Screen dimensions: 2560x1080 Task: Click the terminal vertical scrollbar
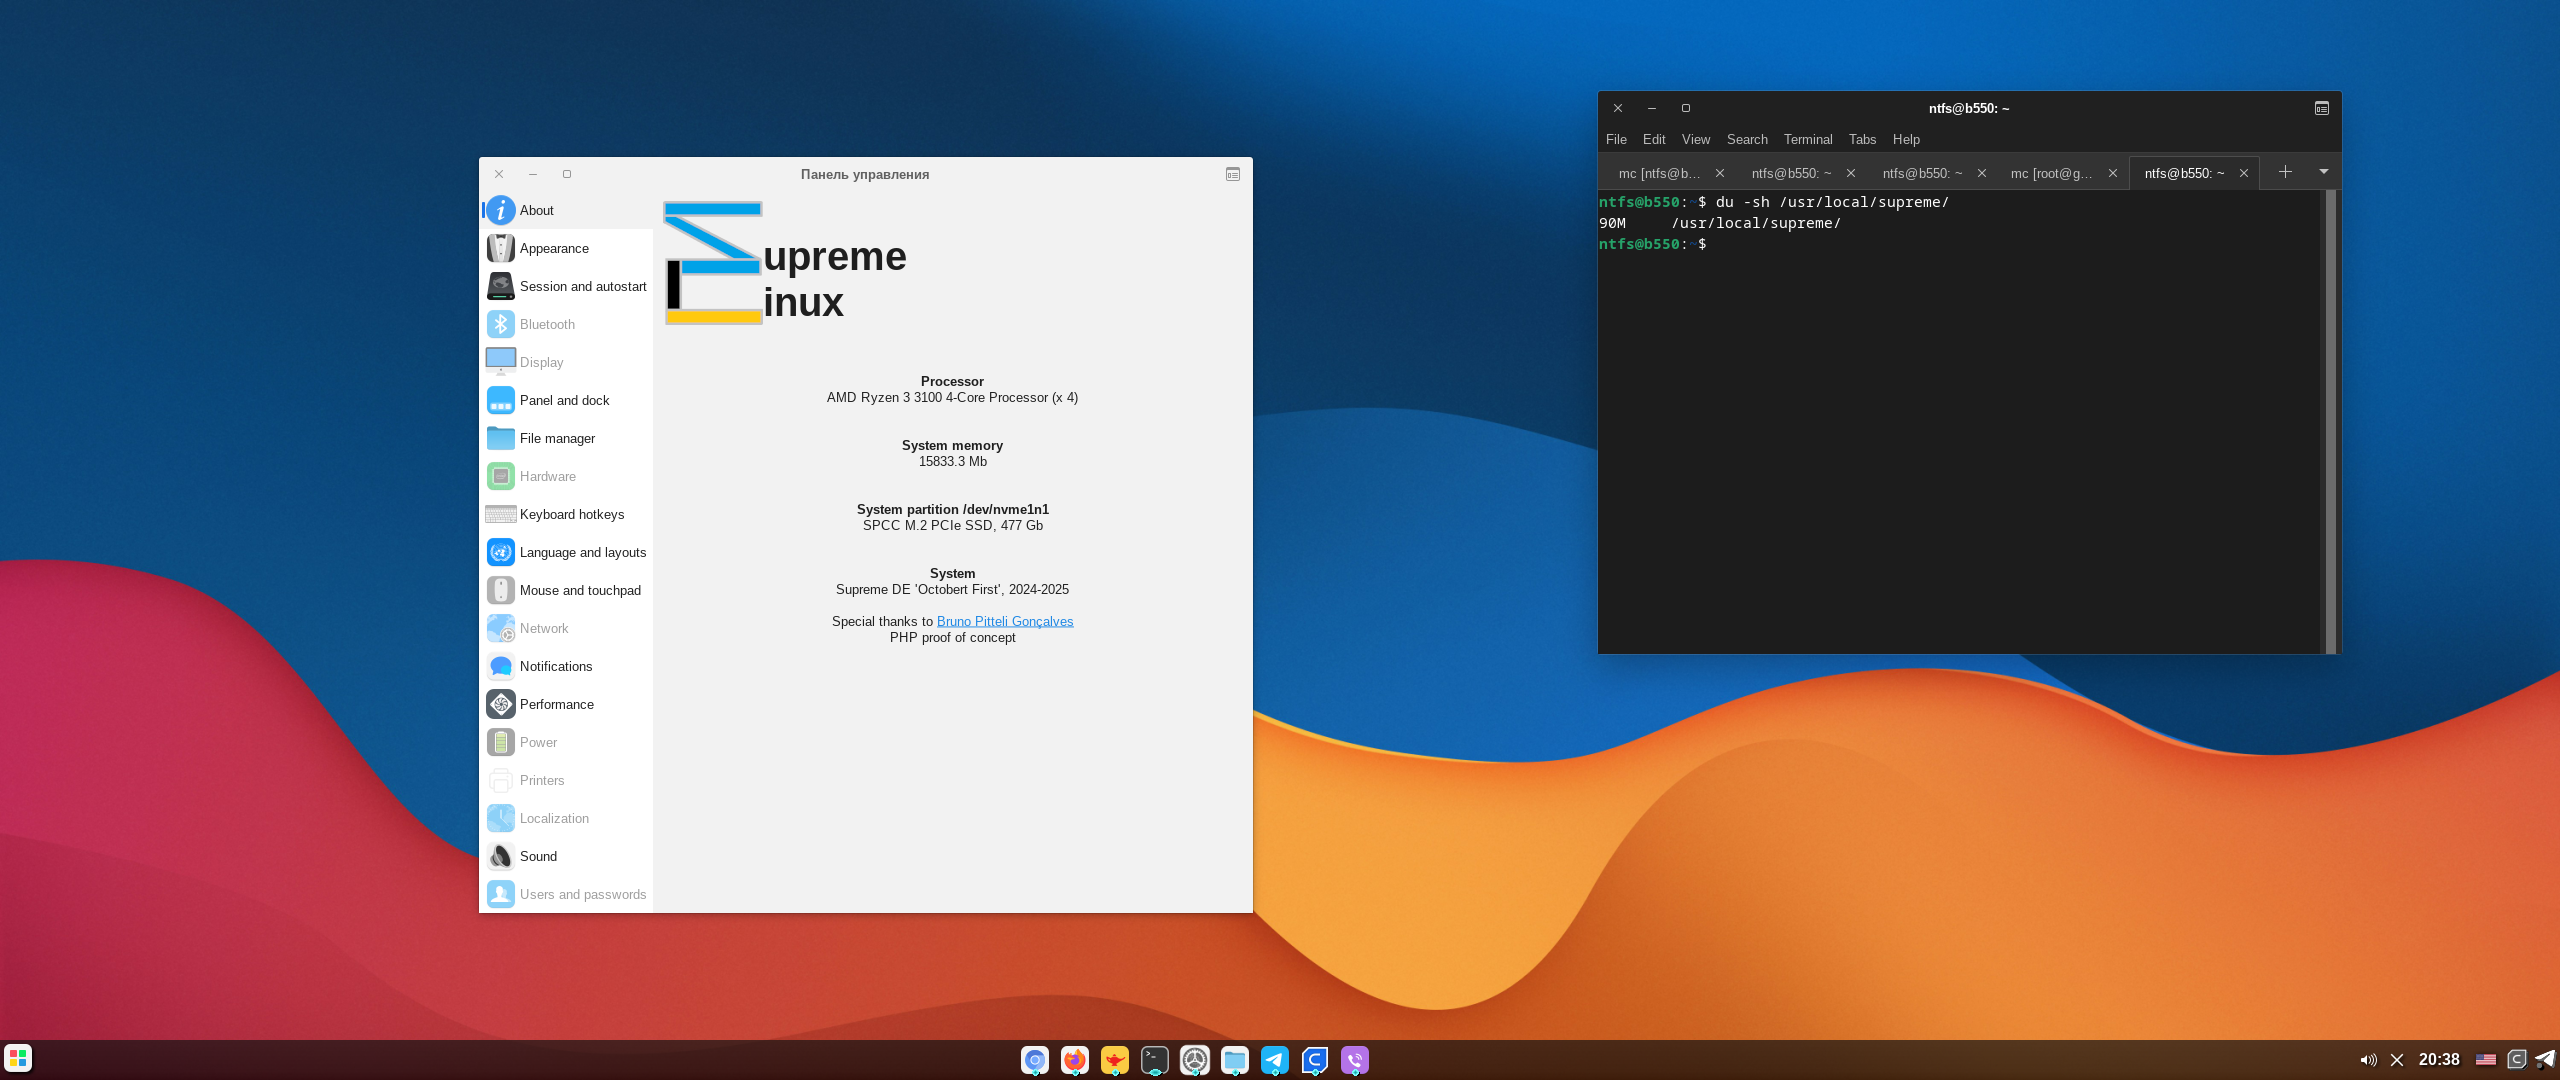coord(2331,420)
